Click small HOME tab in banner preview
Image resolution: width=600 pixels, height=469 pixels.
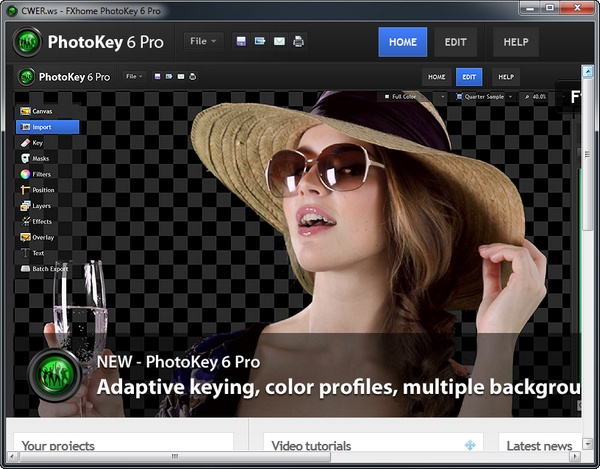tap(437, 77)
